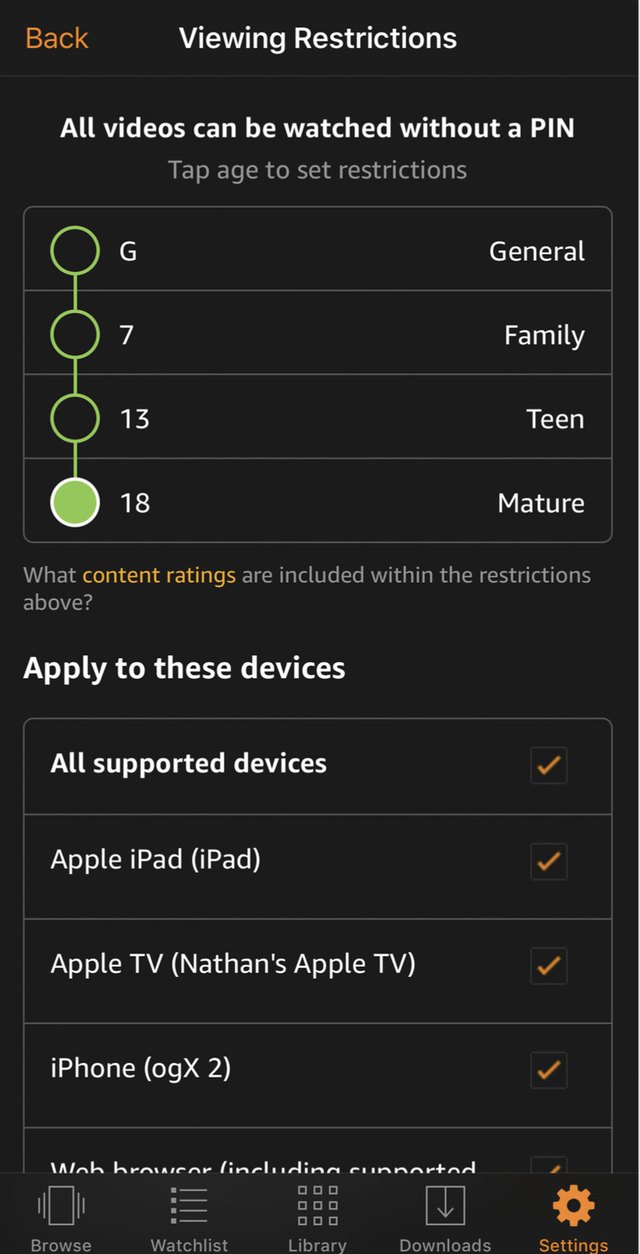Tap the Settings gear icon
Image resolution: width=640 pixels, height=1254 pixels.
coord(573,1206)
